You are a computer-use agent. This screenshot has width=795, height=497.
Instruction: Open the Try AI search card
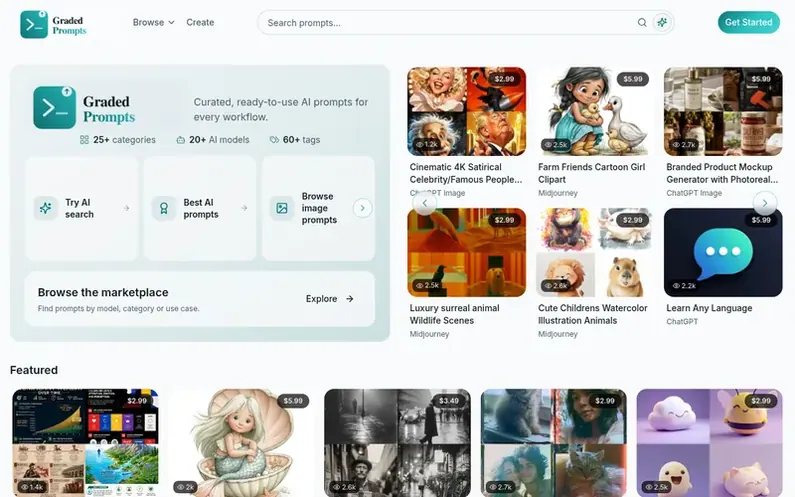(x=82, y=208)
